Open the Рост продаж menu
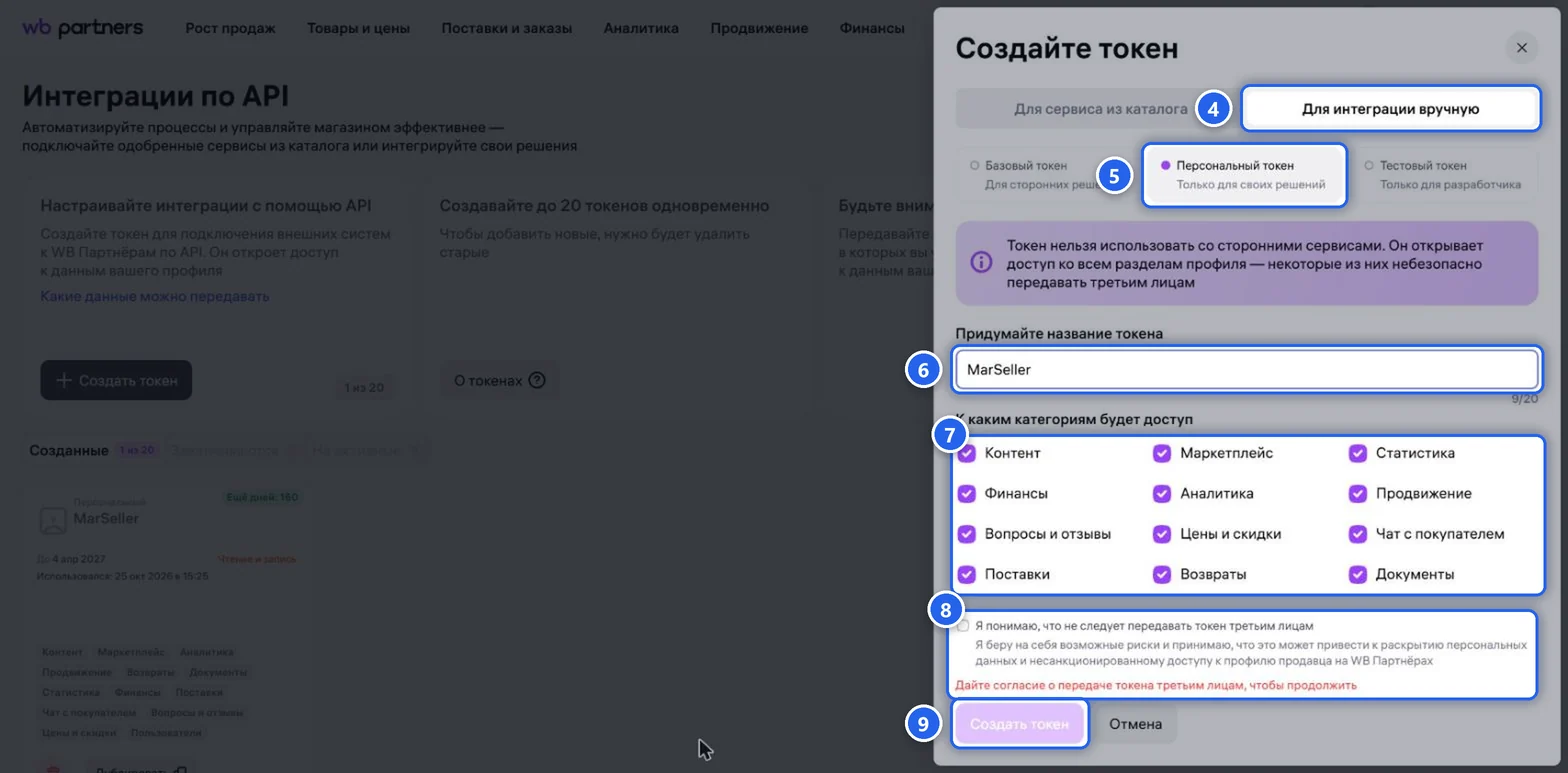Screen dimensions: 1568x773 click(230, 28)
